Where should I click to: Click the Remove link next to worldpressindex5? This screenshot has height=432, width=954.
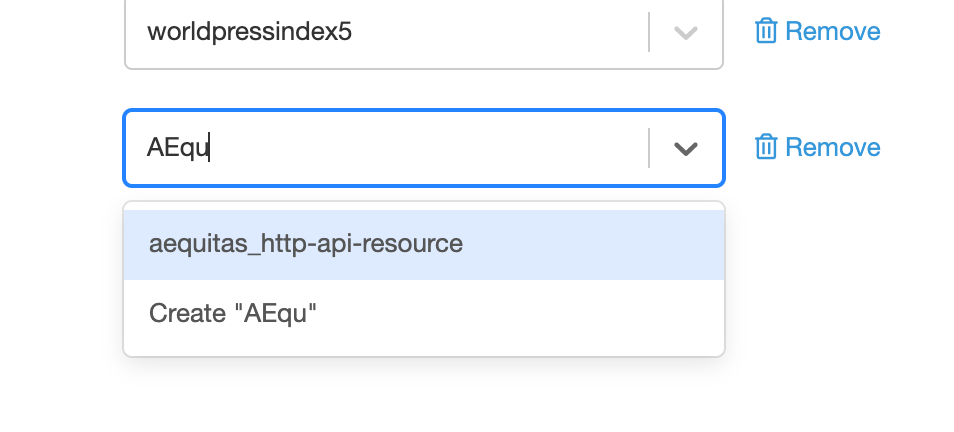click(818, 31)
